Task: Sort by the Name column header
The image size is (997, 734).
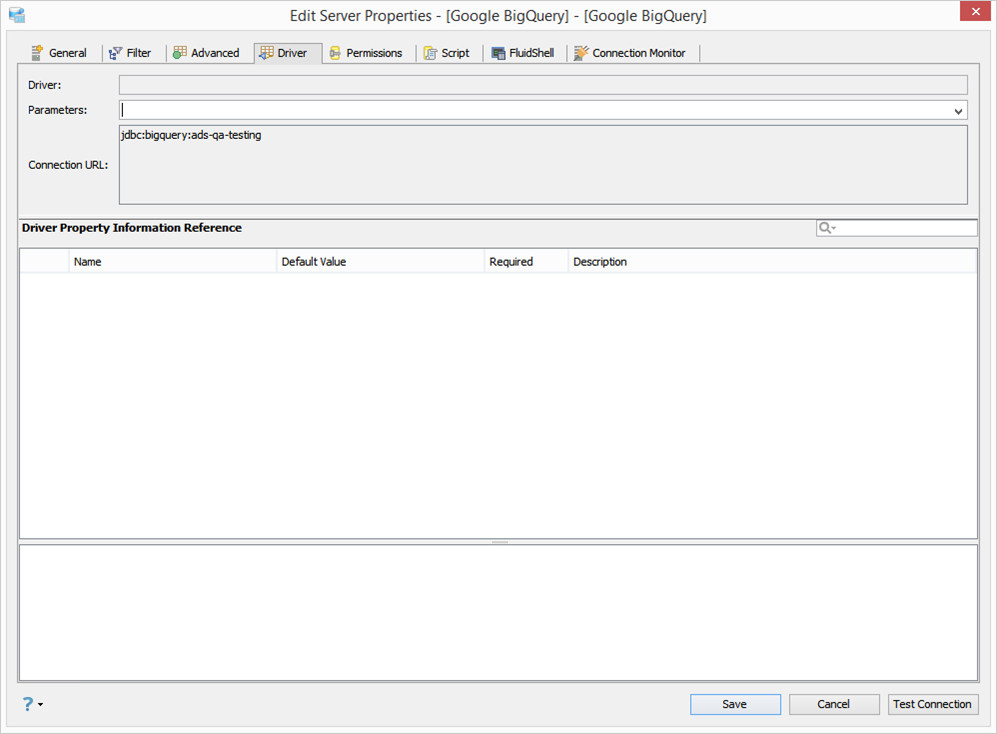Action: pyautogui.click(x=172, y=261)
